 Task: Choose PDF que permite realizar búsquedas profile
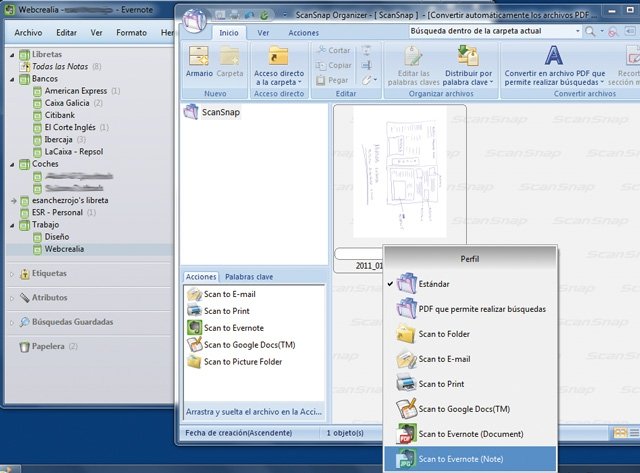[x=470, y=309]
